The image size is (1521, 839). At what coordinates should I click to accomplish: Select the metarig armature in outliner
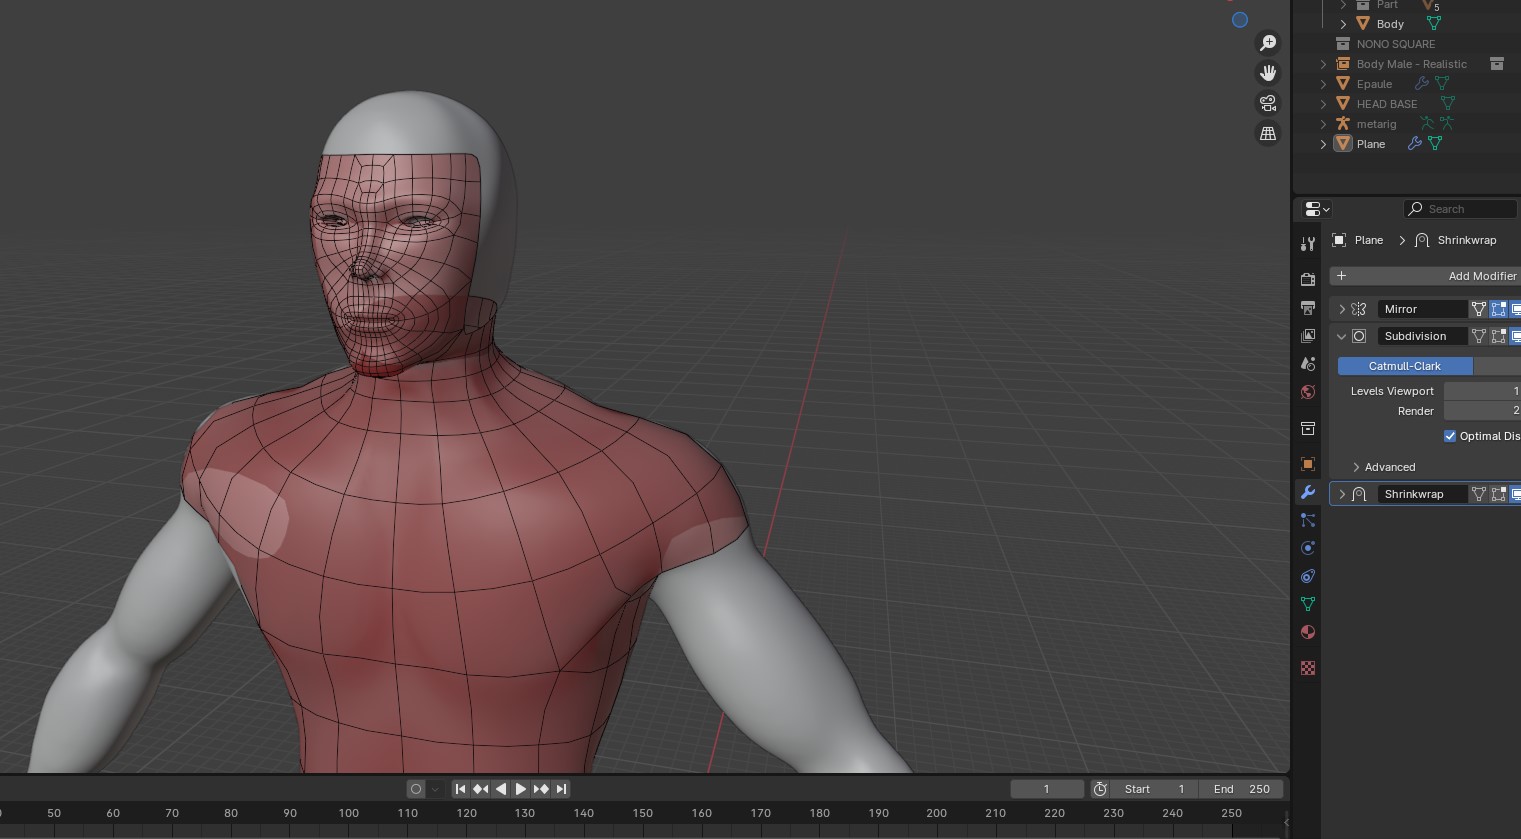pos(1376,124)
